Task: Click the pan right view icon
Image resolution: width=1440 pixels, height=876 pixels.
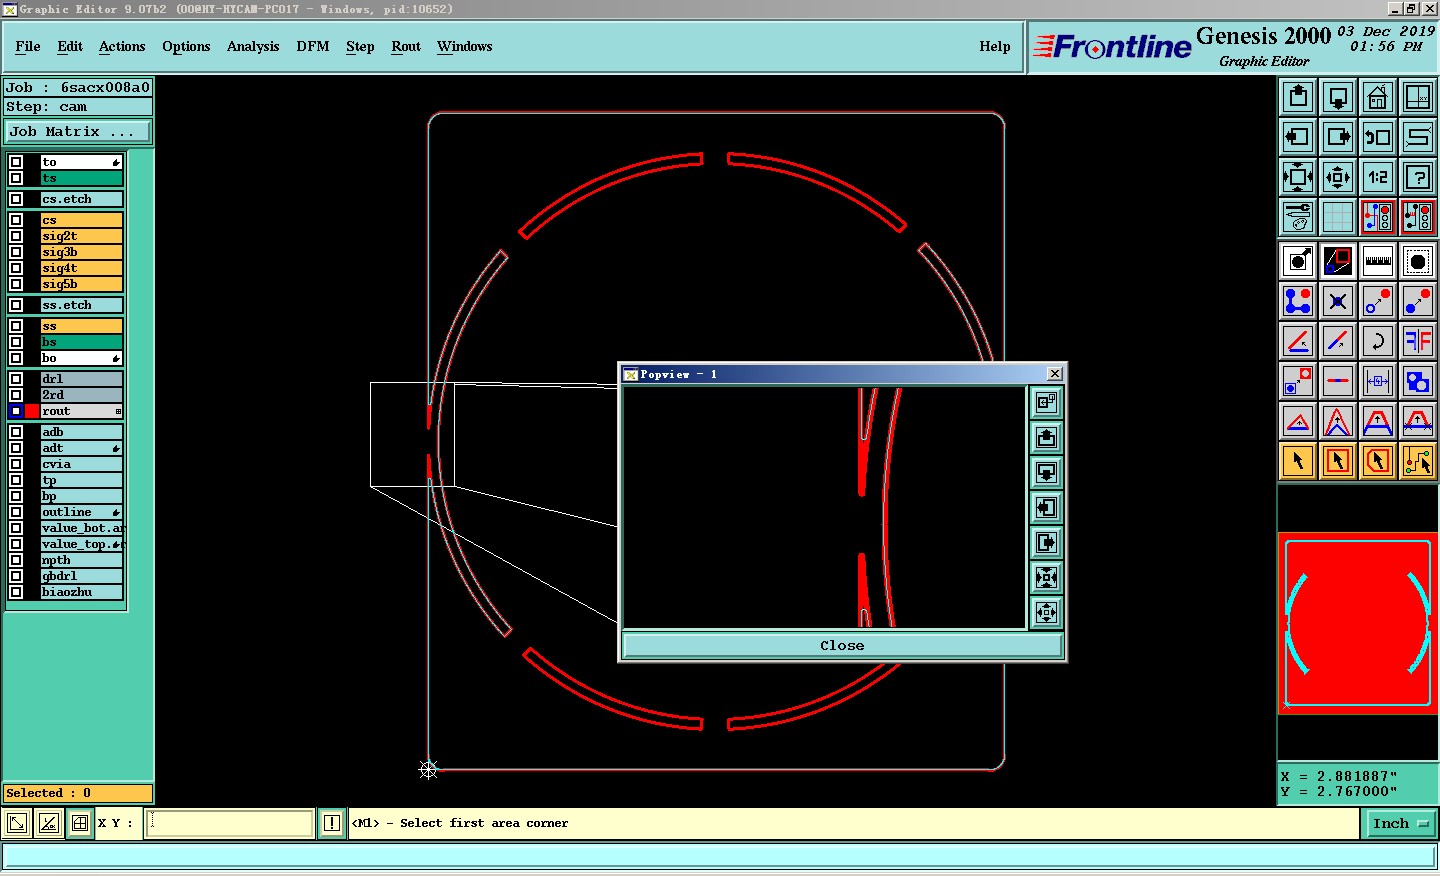Action: [x=1338, y=137]
